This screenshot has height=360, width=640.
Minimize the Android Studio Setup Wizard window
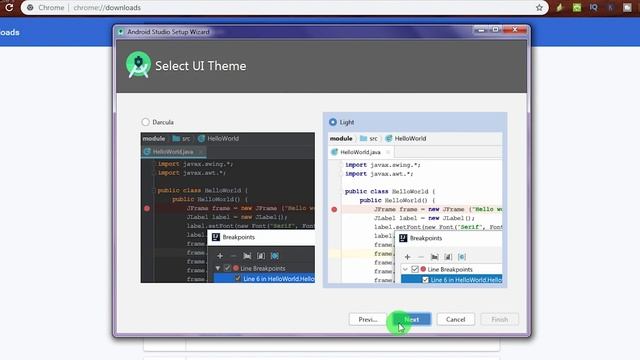point(481,30)
